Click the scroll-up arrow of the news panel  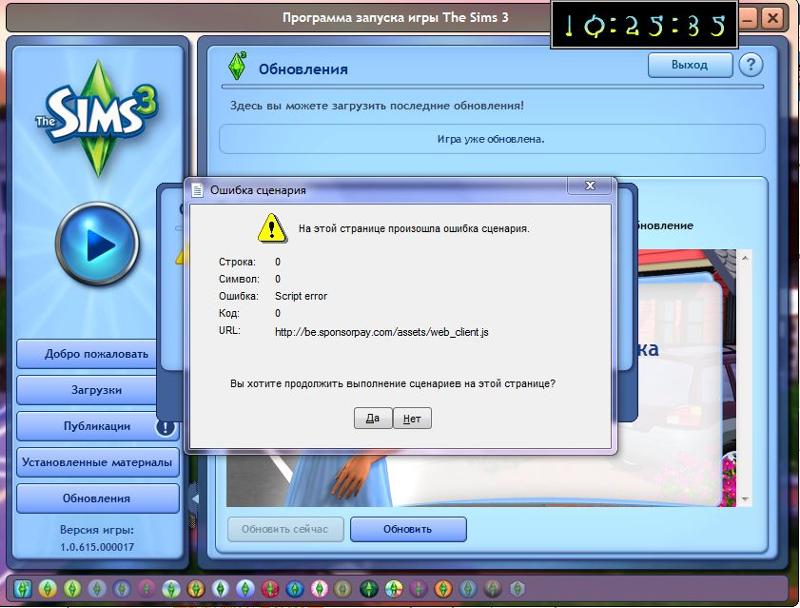click(744, 258)
